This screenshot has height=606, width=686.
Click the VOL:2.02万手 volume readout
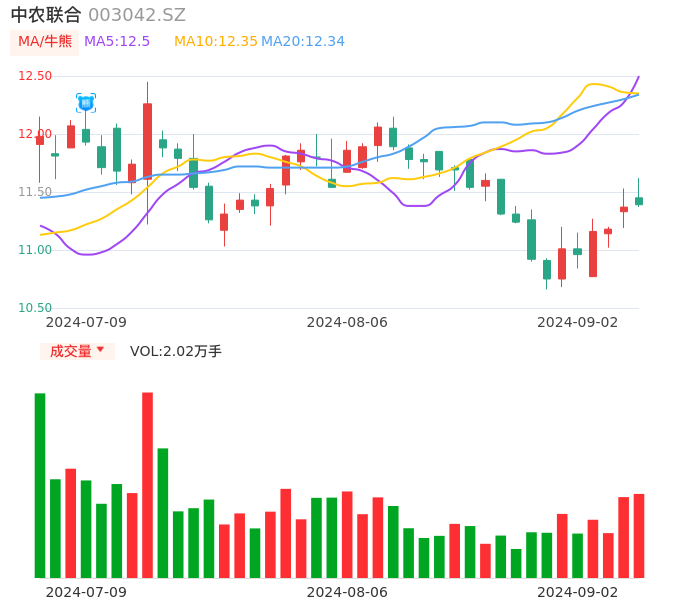point(176,351)
